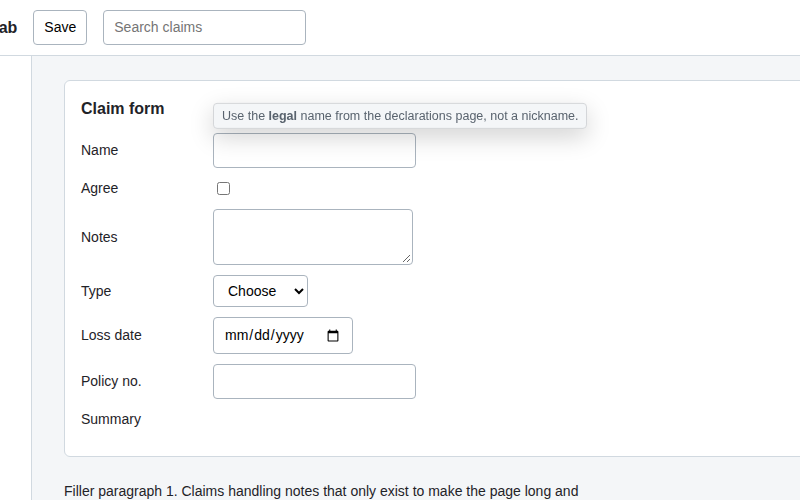800x500 pixels.
Task: Click inside the Notes textarea
Action: tap(313, 237)
